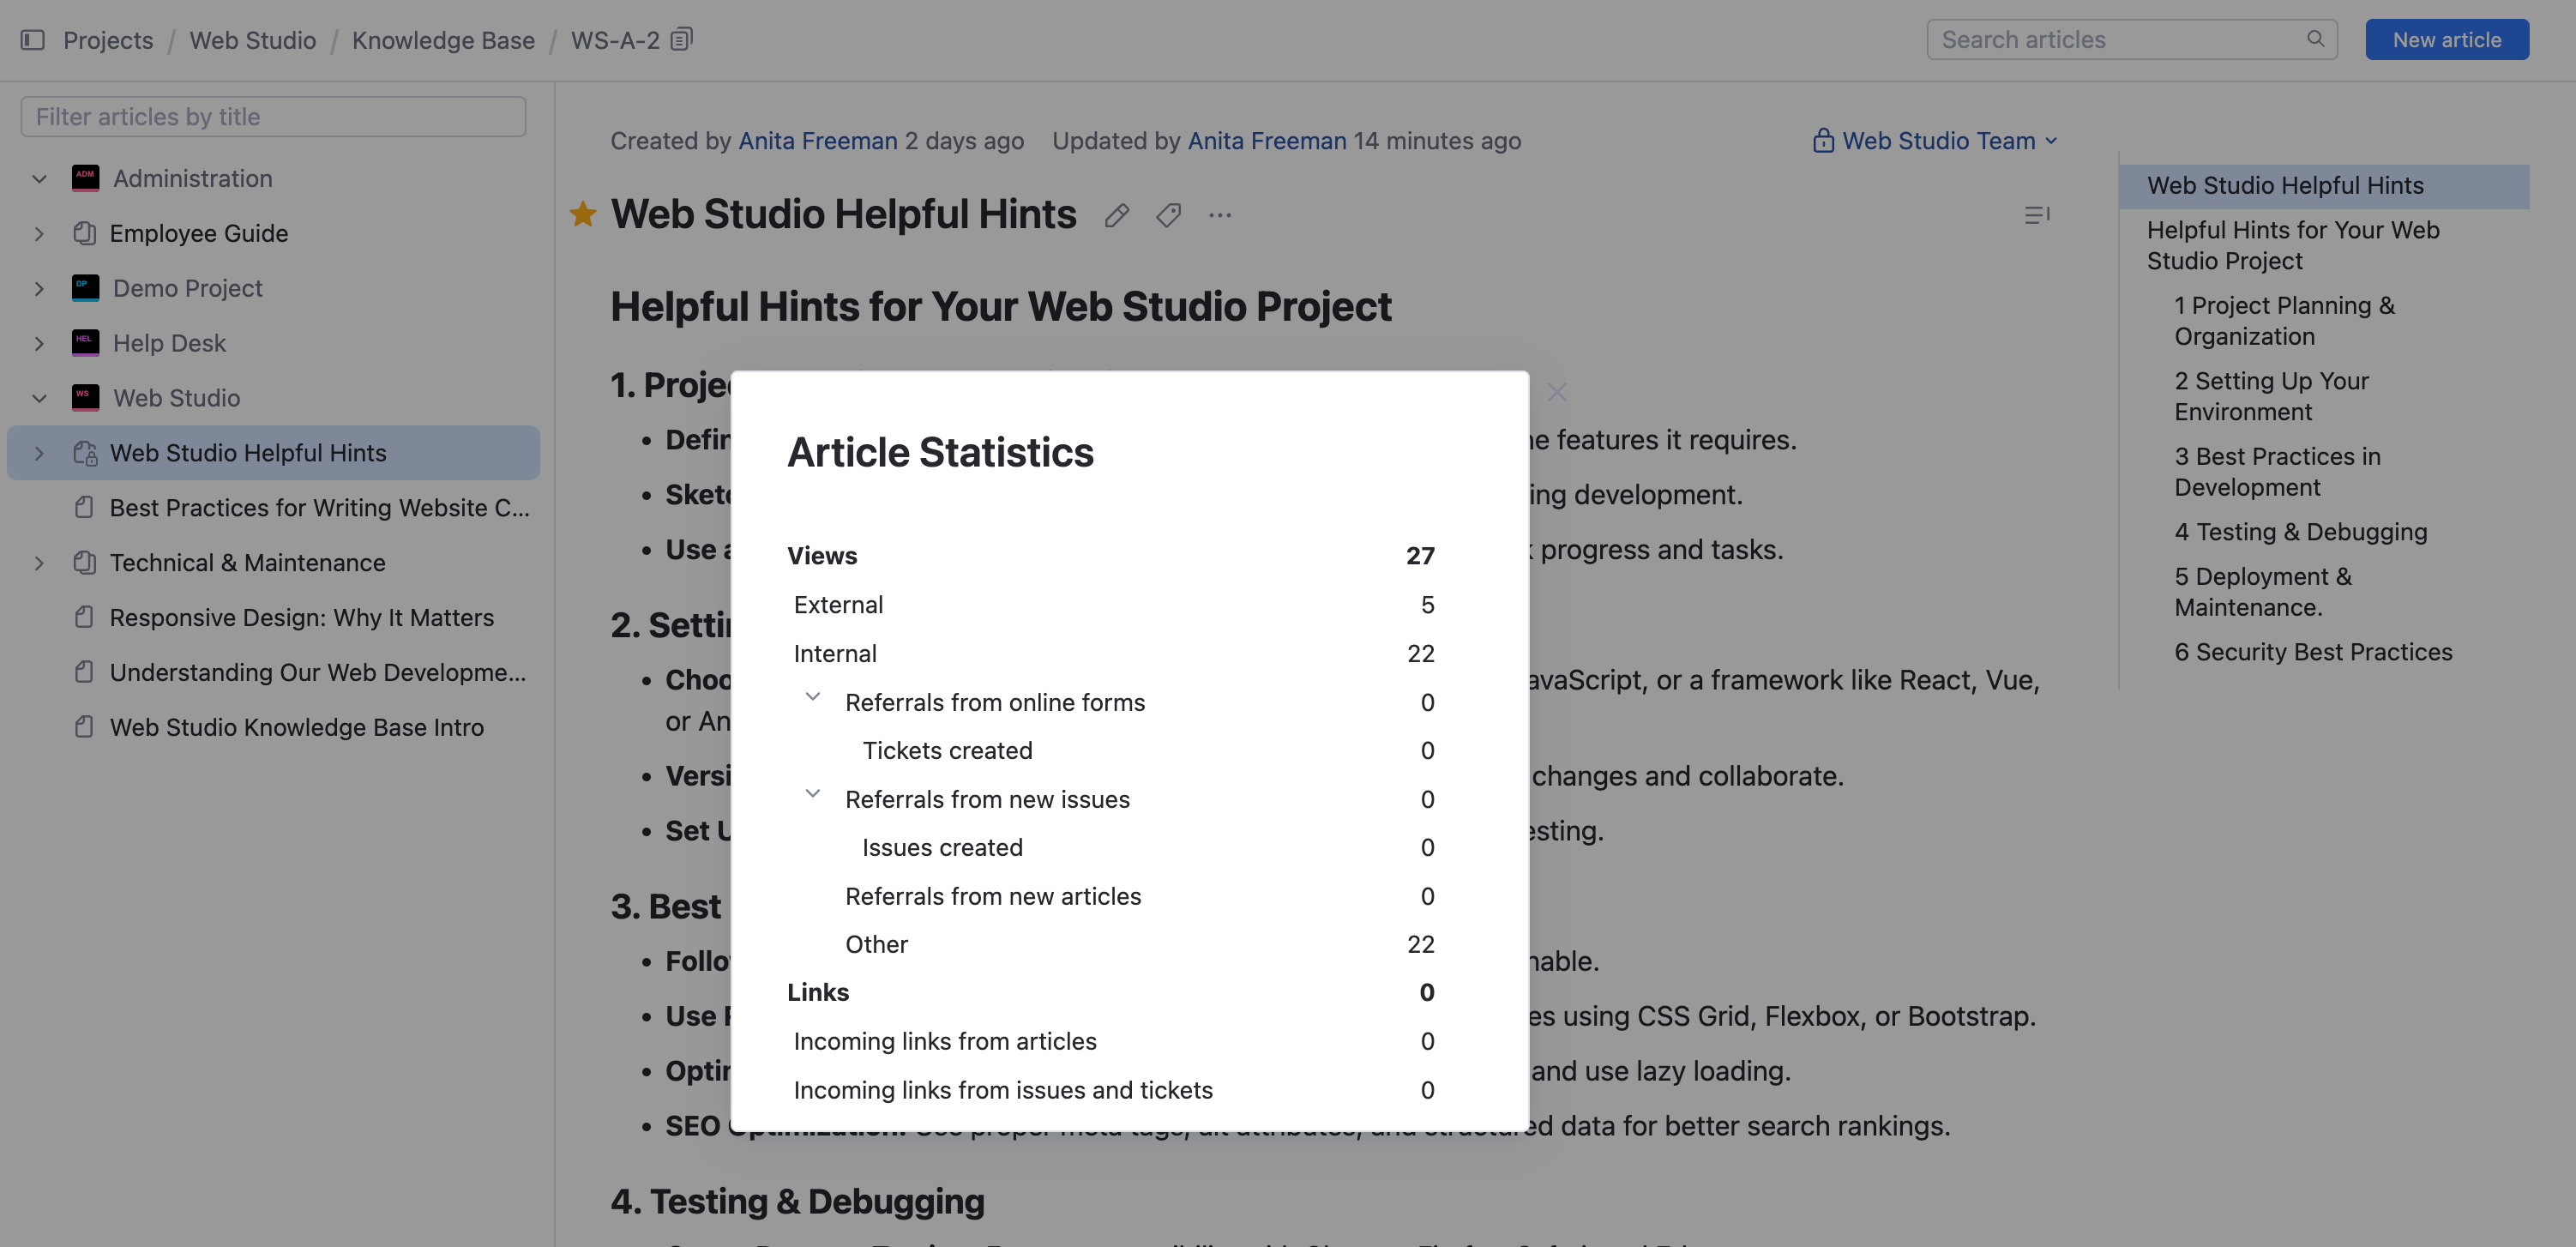Viewport: 2576px width, 1247px height.
Task: Close the Article Statistics dialog
Action: [1556, 392]
